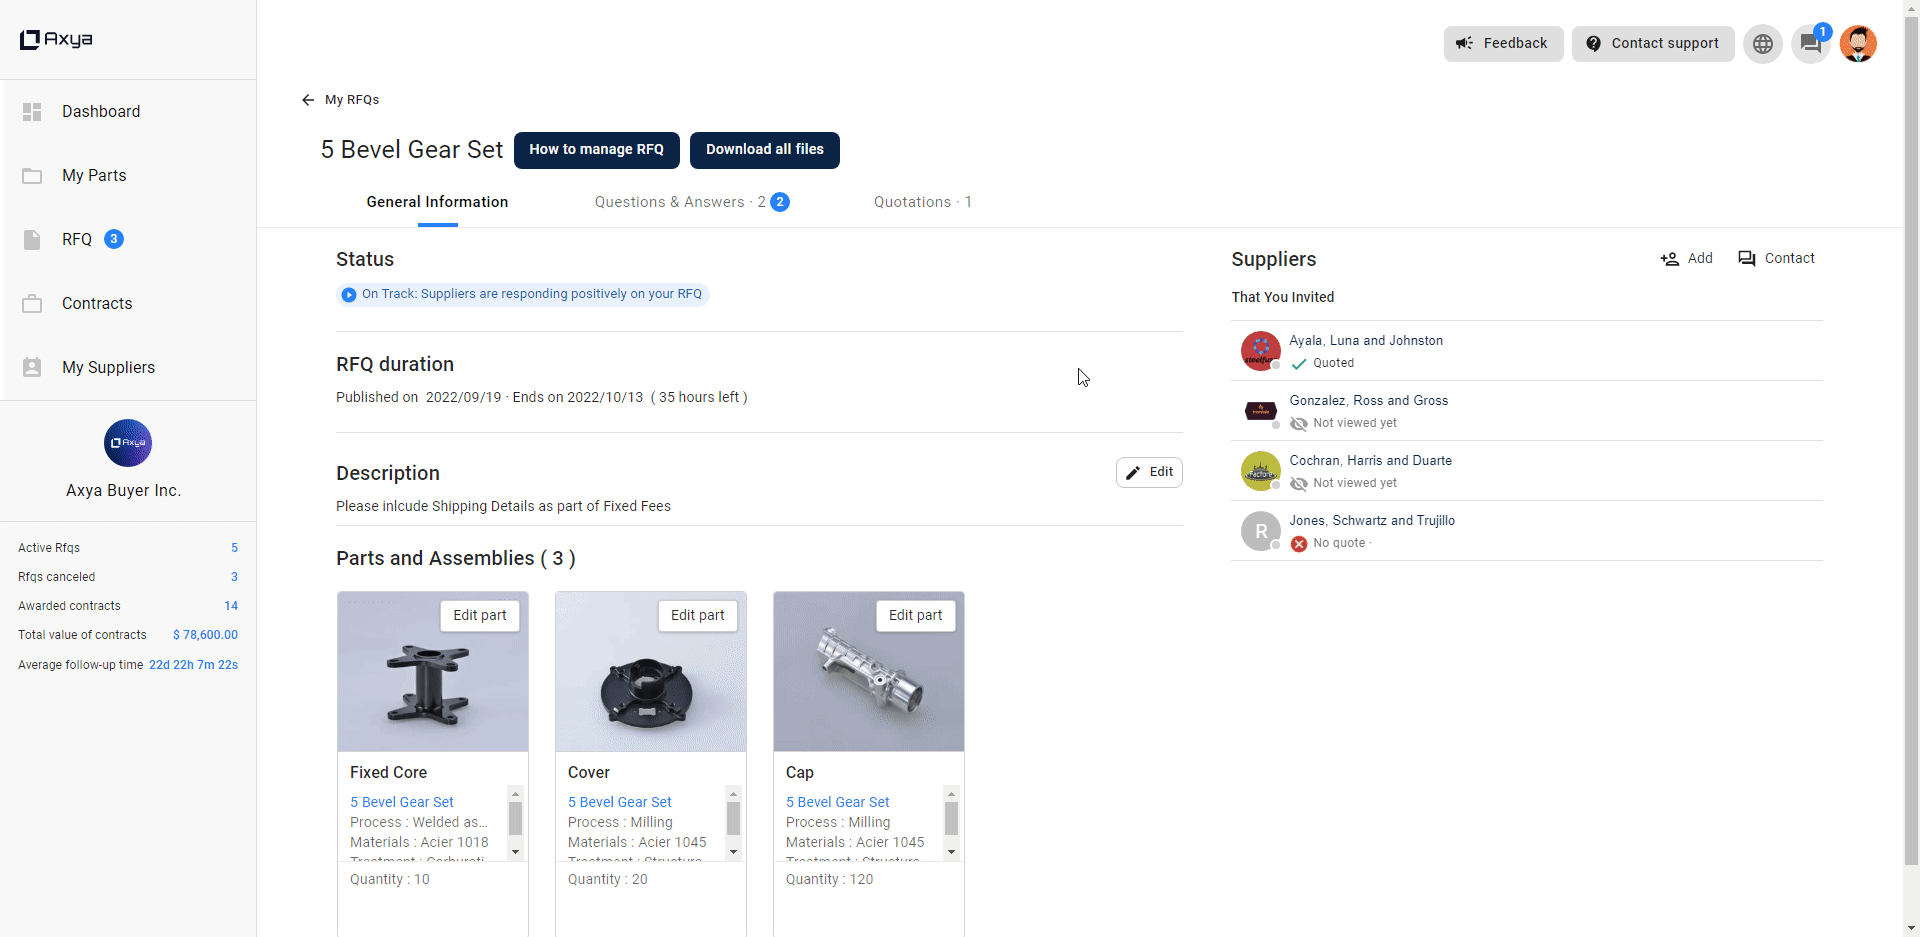Open 5 Bevel Gear Set link under Fixed Core
Image resolution: width=1920 pixels, height=937 pixels.
[402, 802]
